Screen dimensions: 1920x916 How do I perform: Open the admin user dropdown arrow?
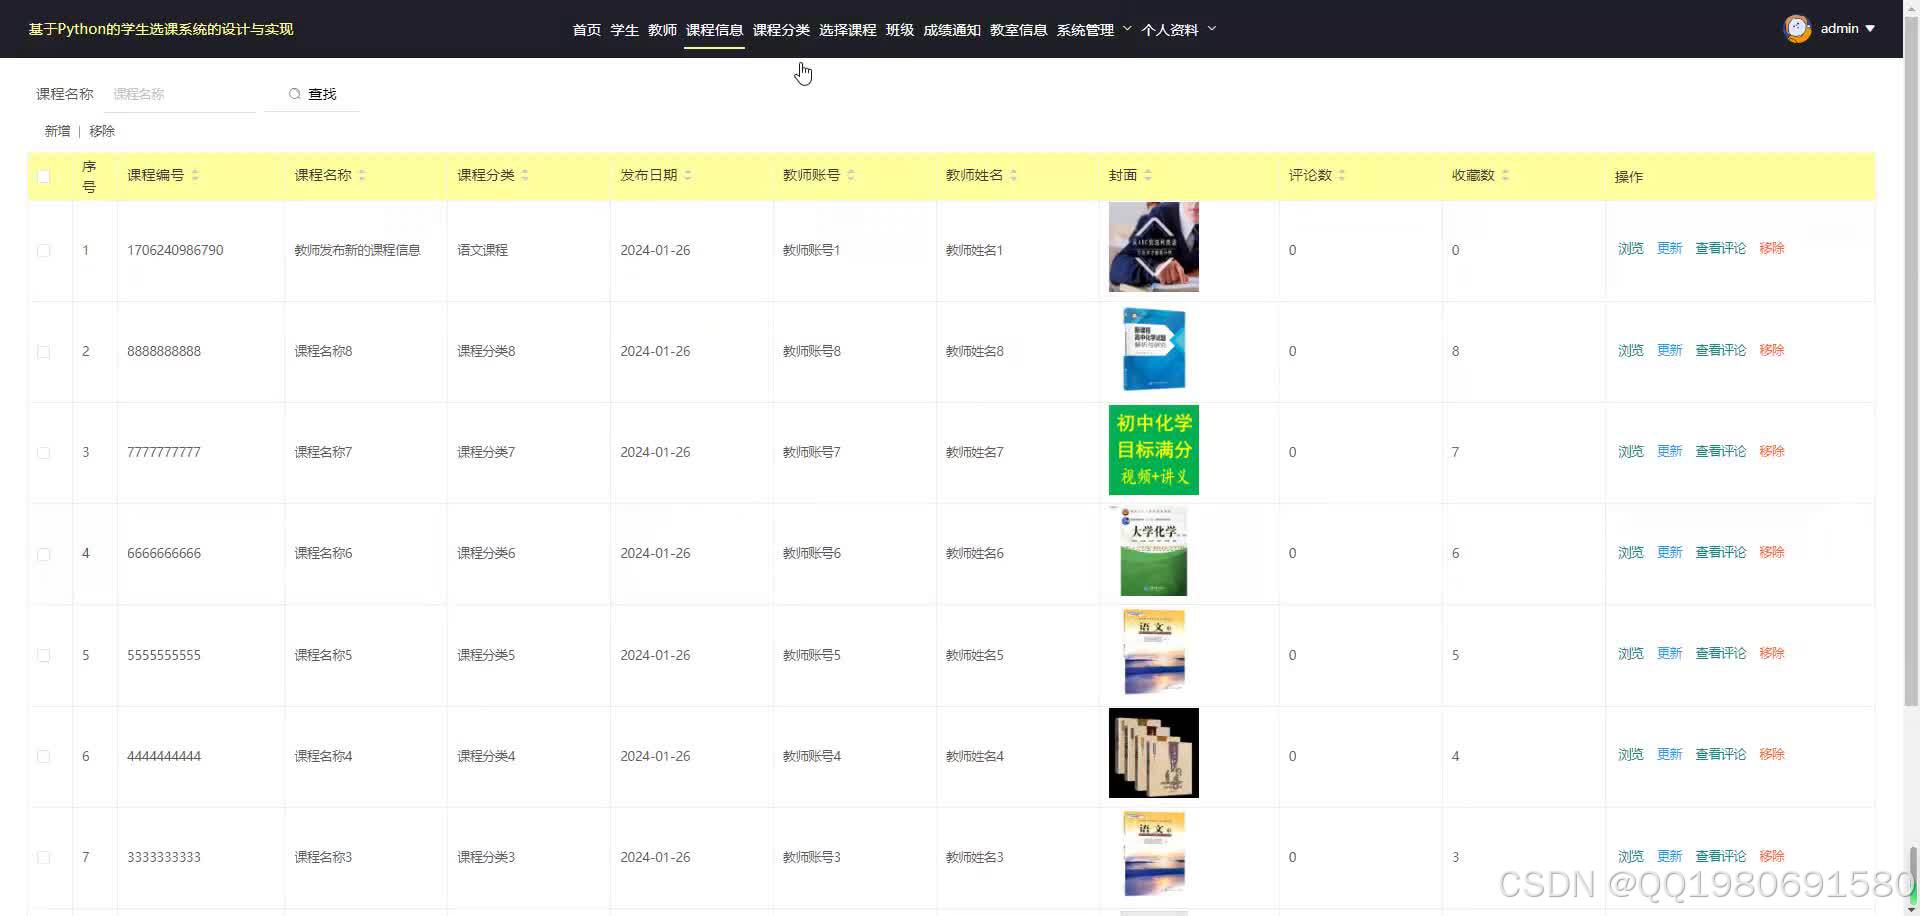1870,29
